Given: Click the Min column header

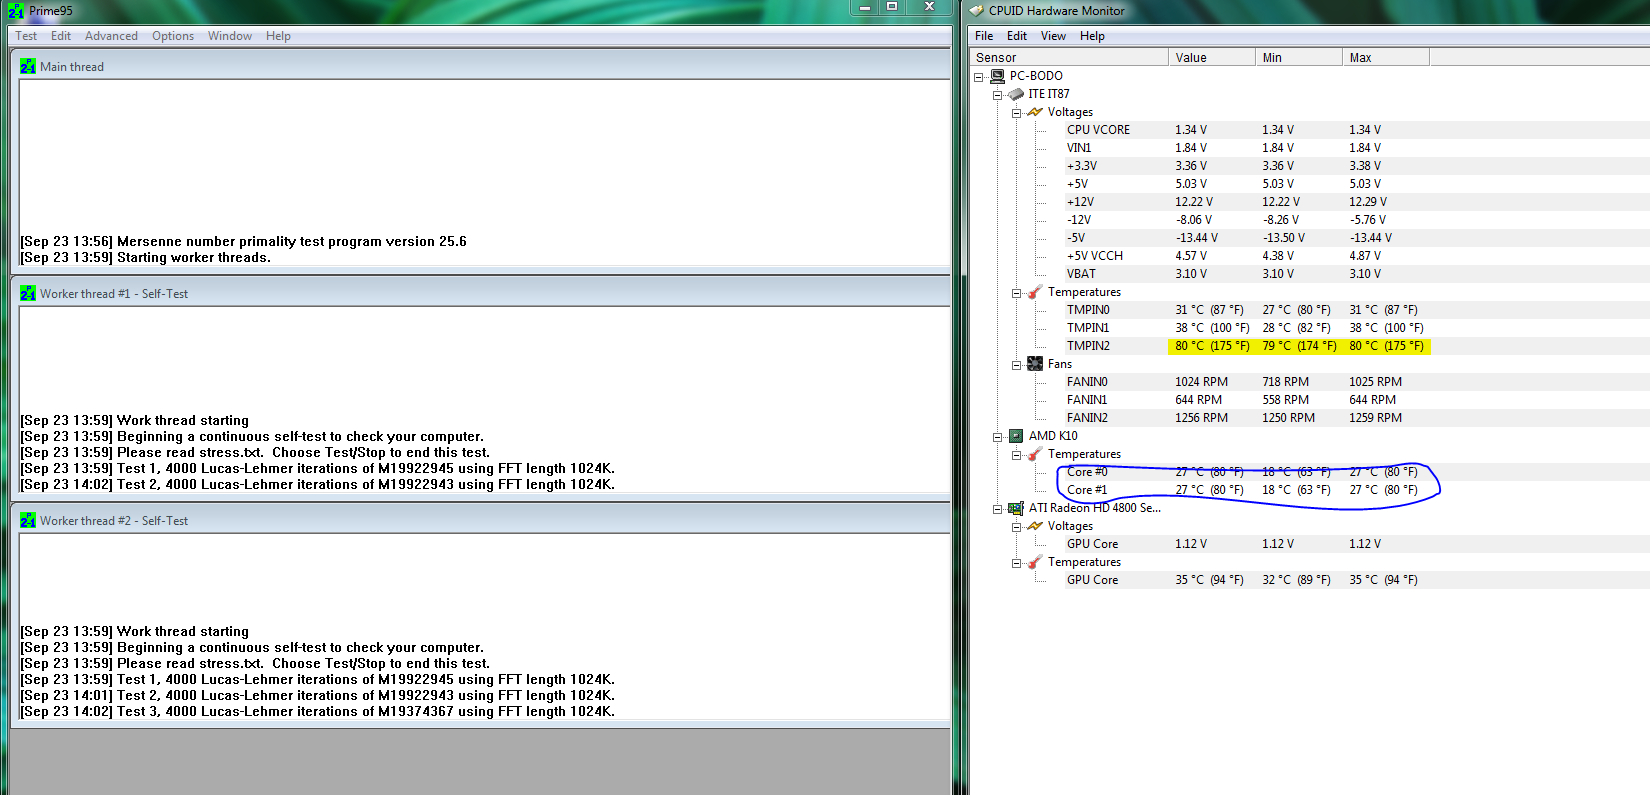Looking at the screenshot, I should (1298, 58).
